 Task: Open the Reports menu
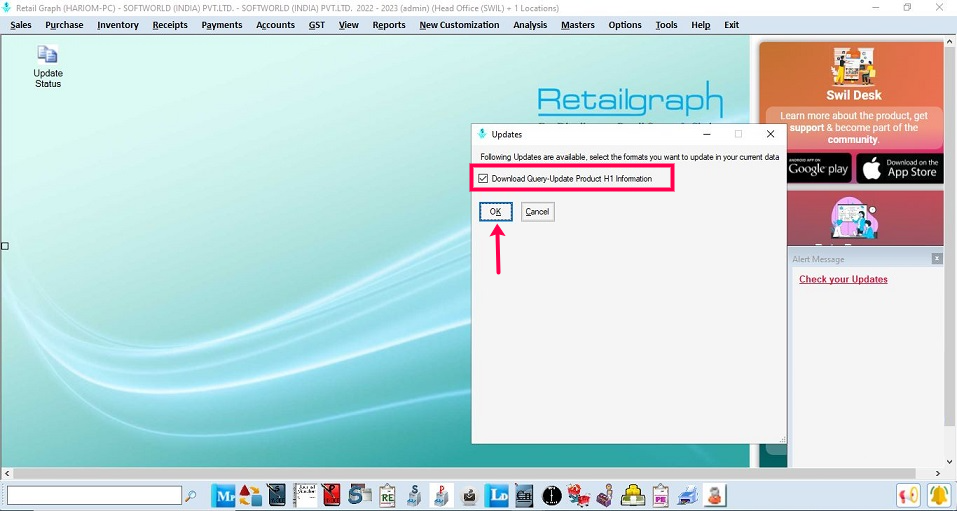[x=389, y=25]
